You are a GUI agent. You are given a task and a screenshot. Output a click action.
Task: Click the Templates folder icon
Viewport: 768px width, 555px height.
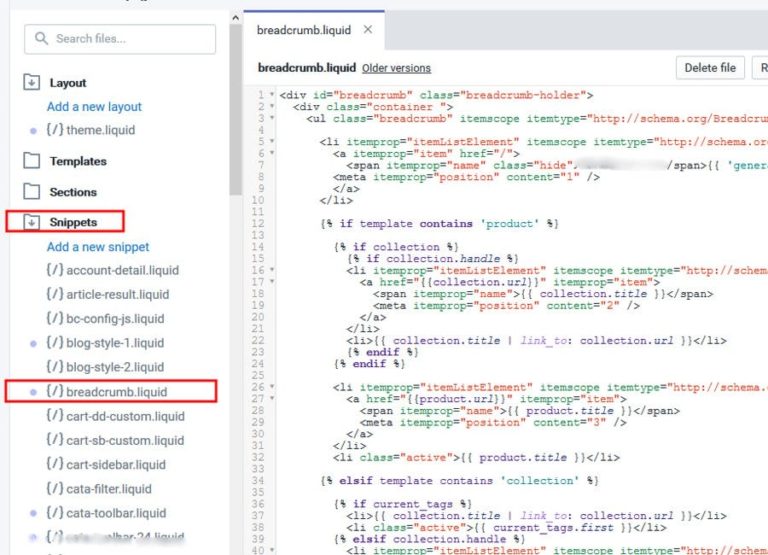(x=32, y=161)
